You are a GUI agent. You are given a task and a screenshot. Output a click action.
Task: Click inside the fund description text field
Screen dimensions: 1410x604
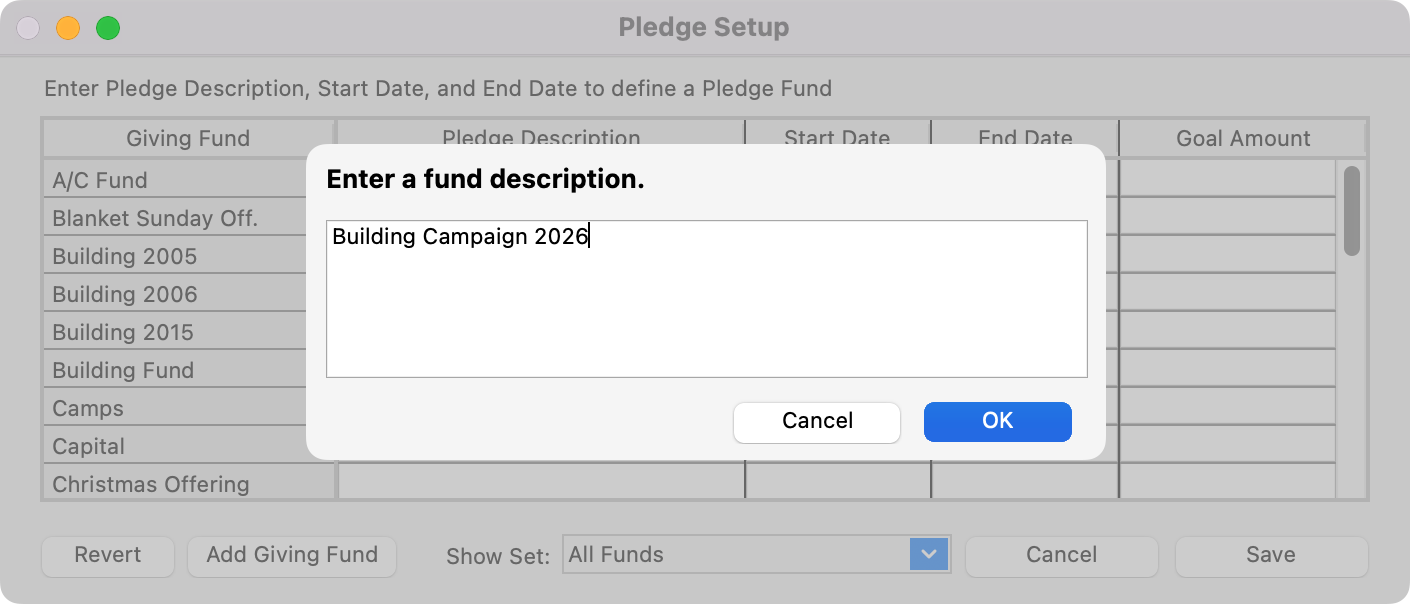[705, 298]
